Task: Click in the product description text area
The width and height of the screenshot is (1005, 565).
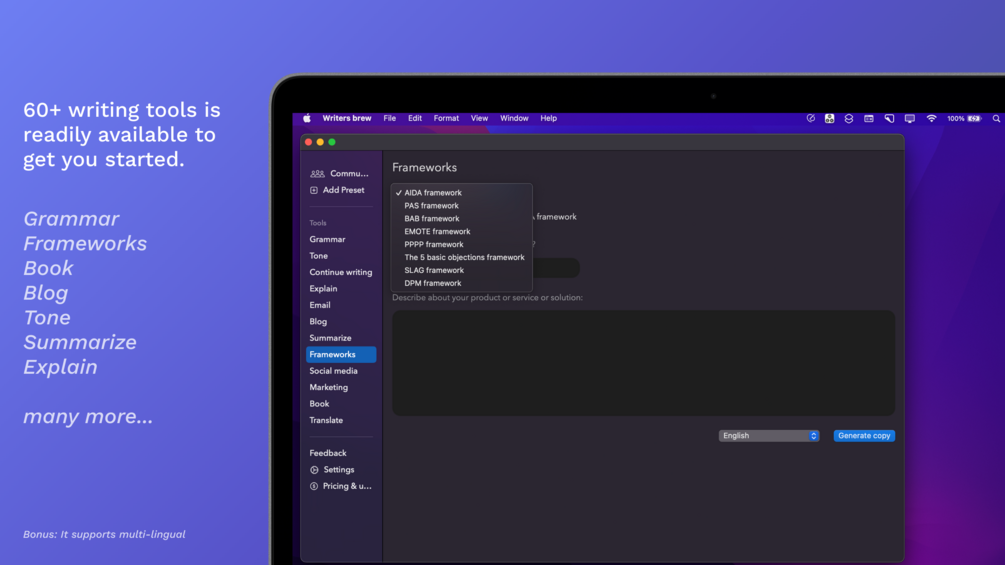Action: coord(644,363)
